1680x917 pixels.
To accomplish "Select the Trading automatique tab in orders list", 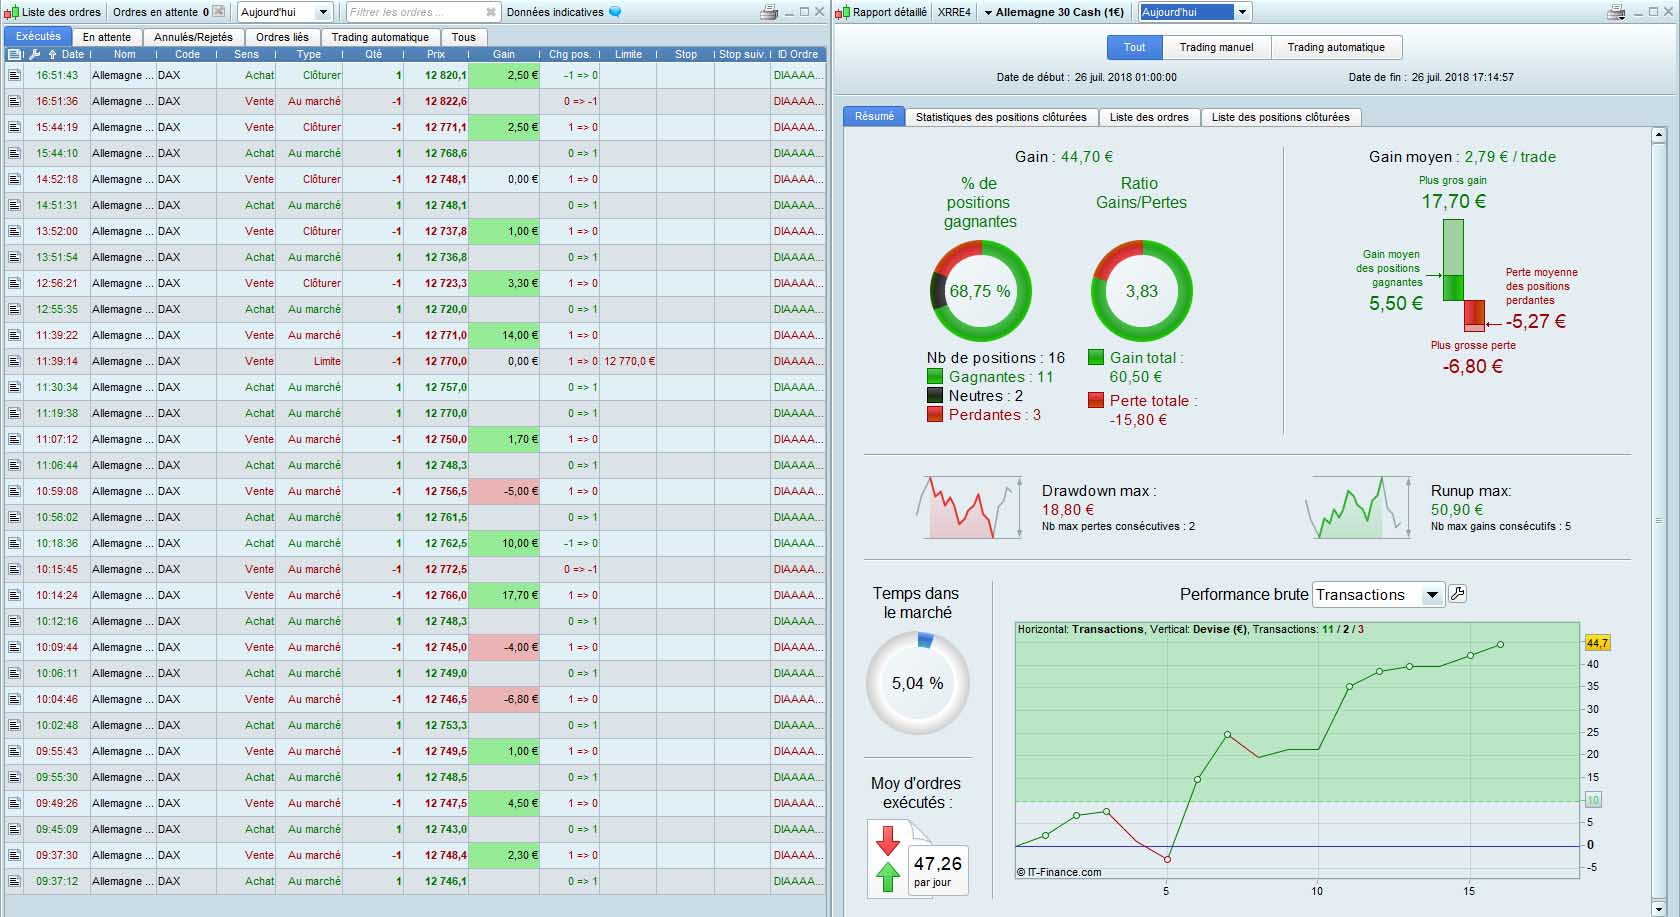I will pos(380,37).
